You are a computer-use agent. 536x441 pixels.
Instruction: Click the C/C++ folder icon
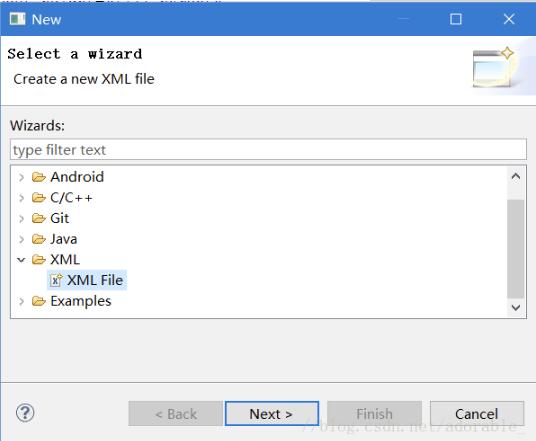point(39,198)
